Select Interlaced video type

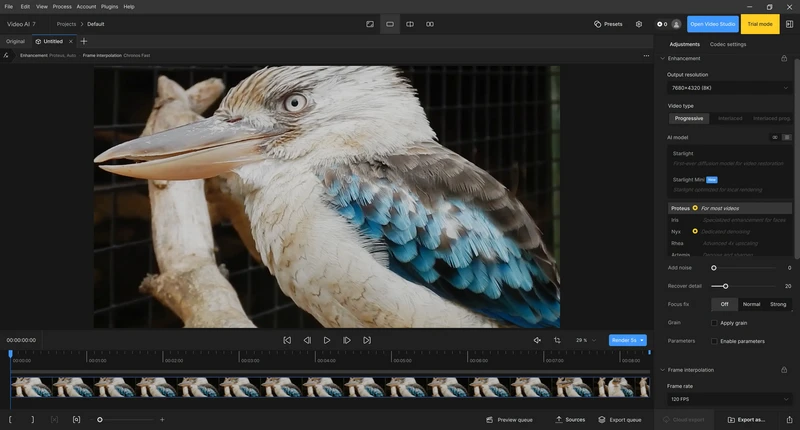[x=730, y=118]
